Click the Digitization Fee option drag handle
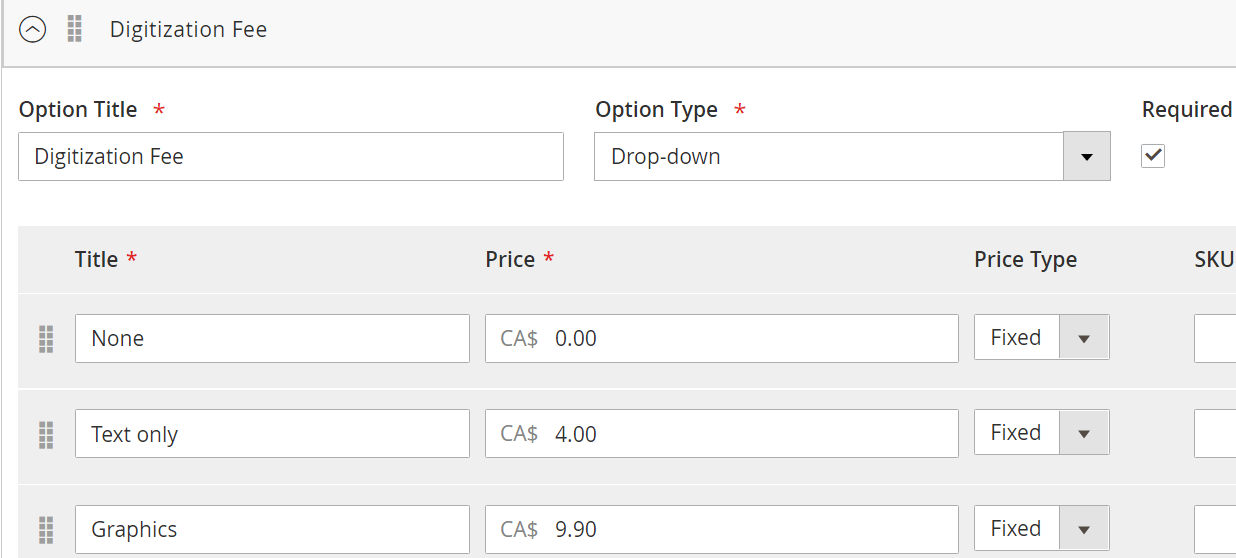 point(75,30)
